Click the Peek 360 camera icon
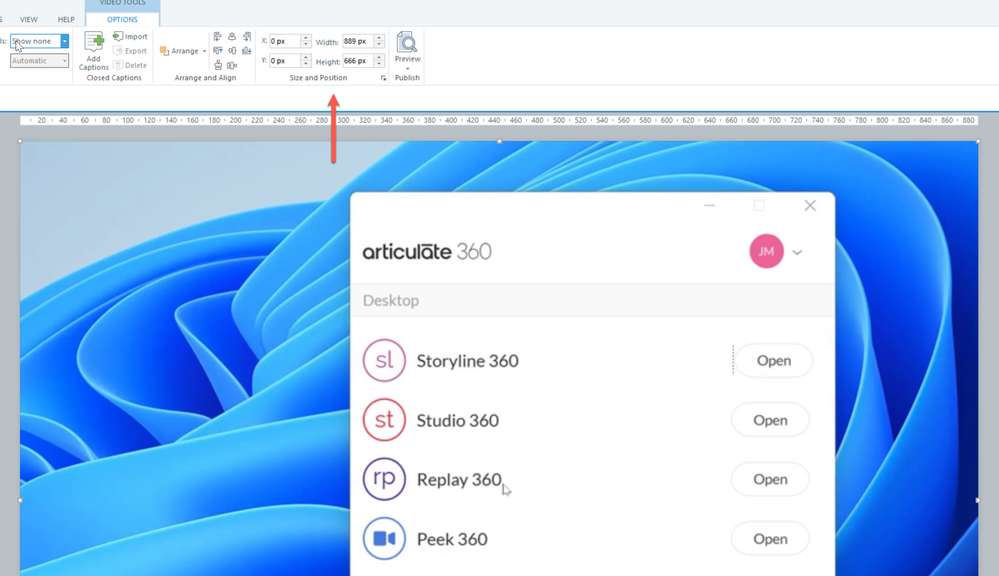 tap(384, 538)
